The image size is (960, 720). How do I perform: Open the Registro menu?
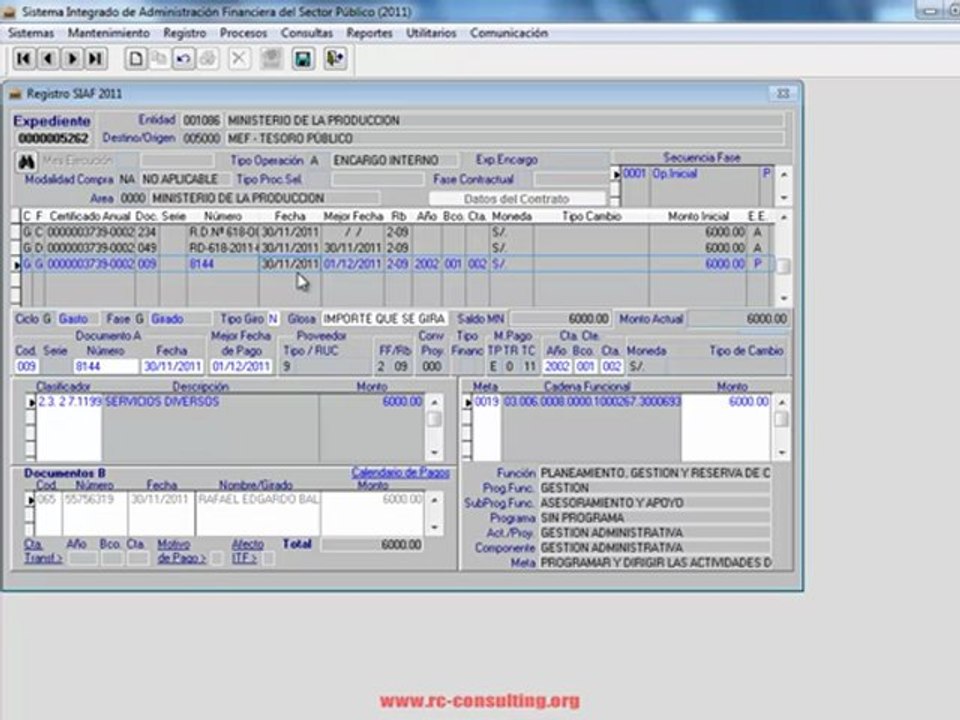coord(184,33)
